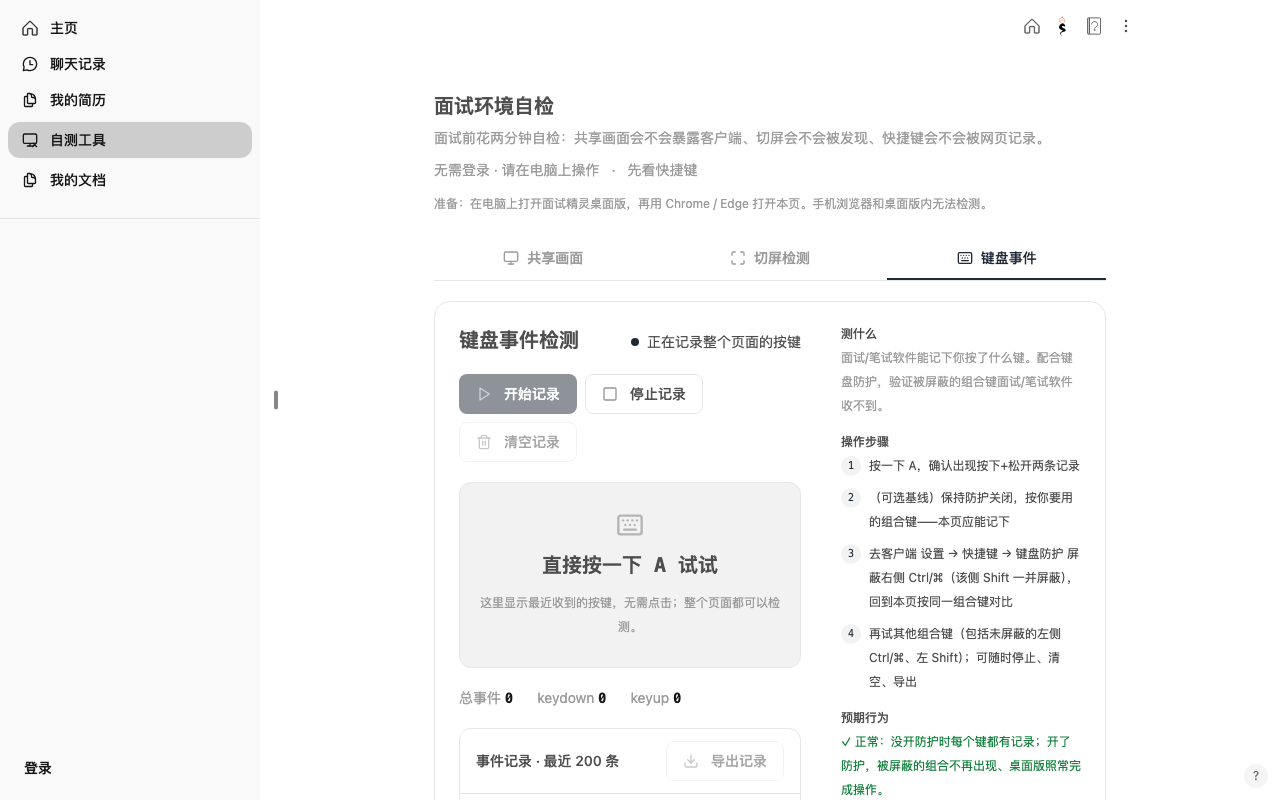Click the 预期行为 heading
Image resolution: width=1280 pixels, height=800 pixels.
(x=865, y=718)
